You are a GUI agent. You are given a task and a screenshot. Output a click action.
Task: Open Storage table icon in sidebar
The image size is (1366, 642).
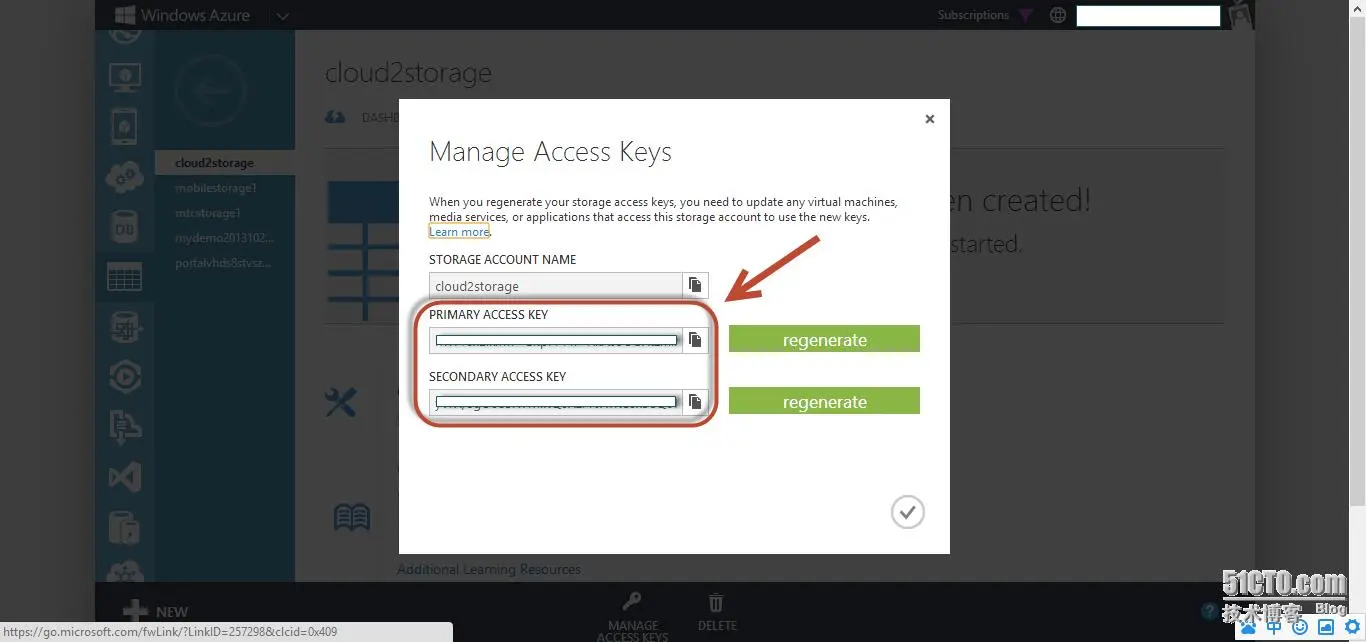click(x=125, y=277)
